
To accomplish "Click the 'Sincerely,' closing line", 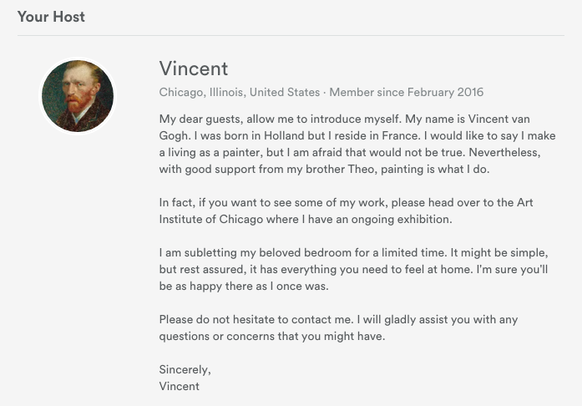I will [185, 370].
